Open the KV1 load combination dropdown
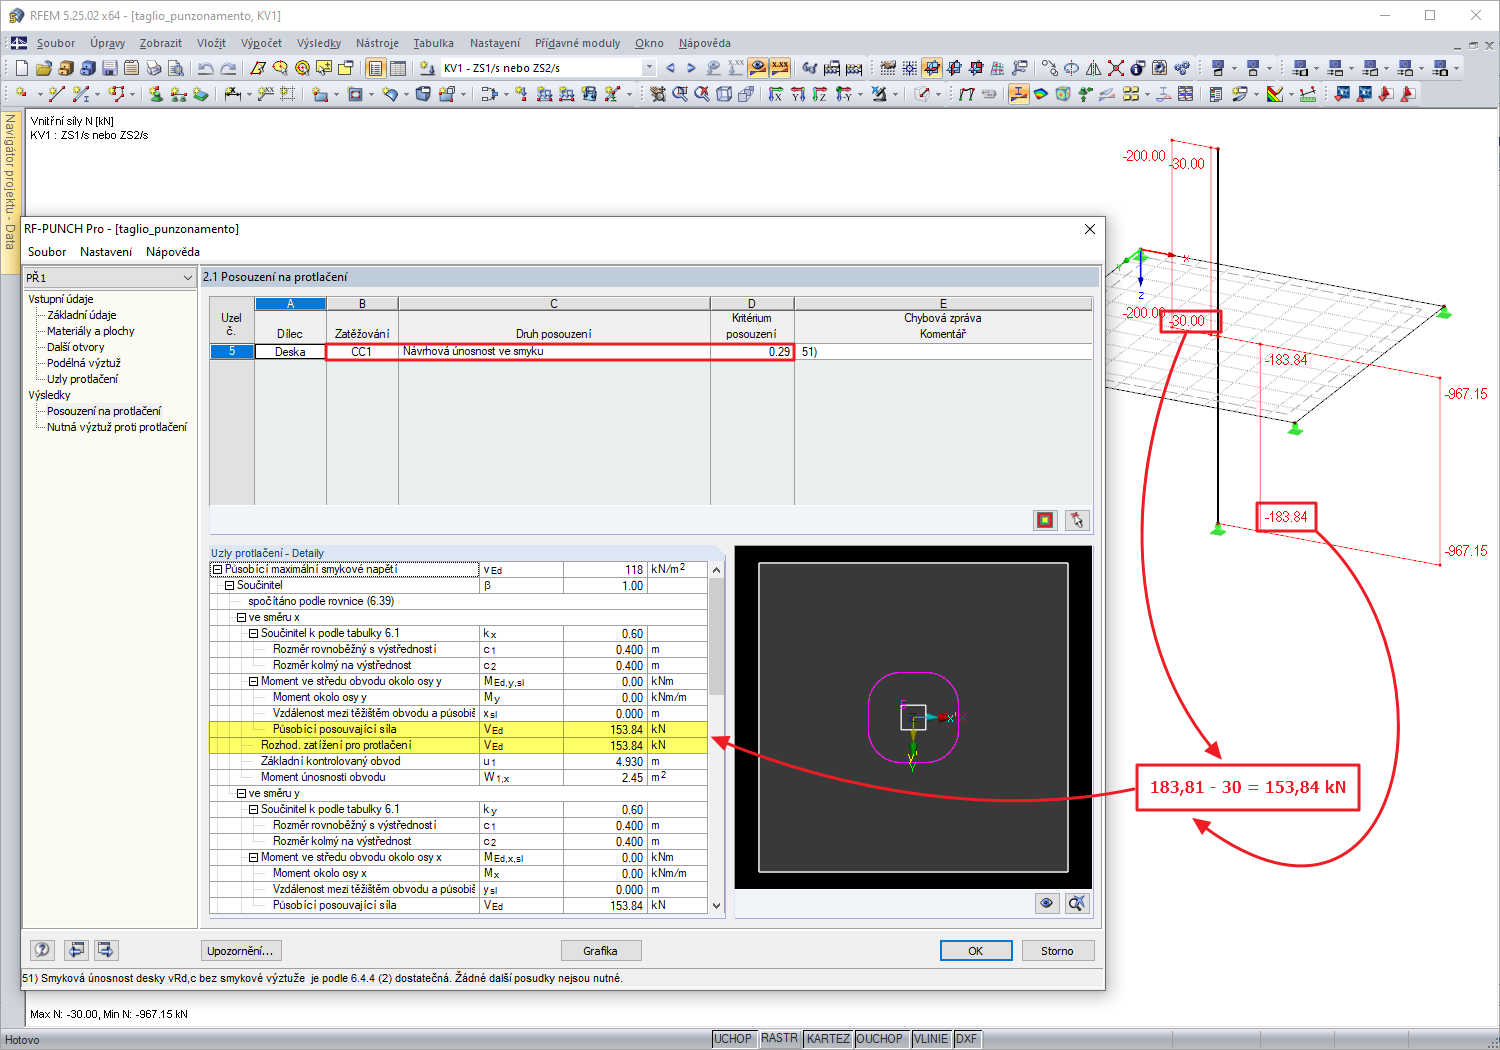 click(649, 68)
